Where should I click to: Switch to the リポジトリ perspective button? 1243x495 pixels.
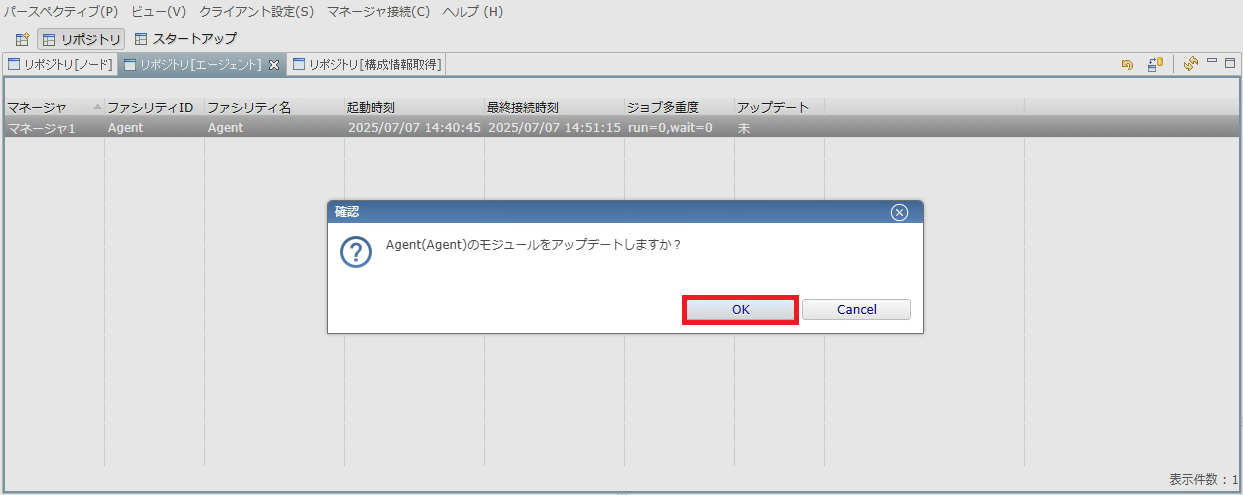click(x=81, y=39)
